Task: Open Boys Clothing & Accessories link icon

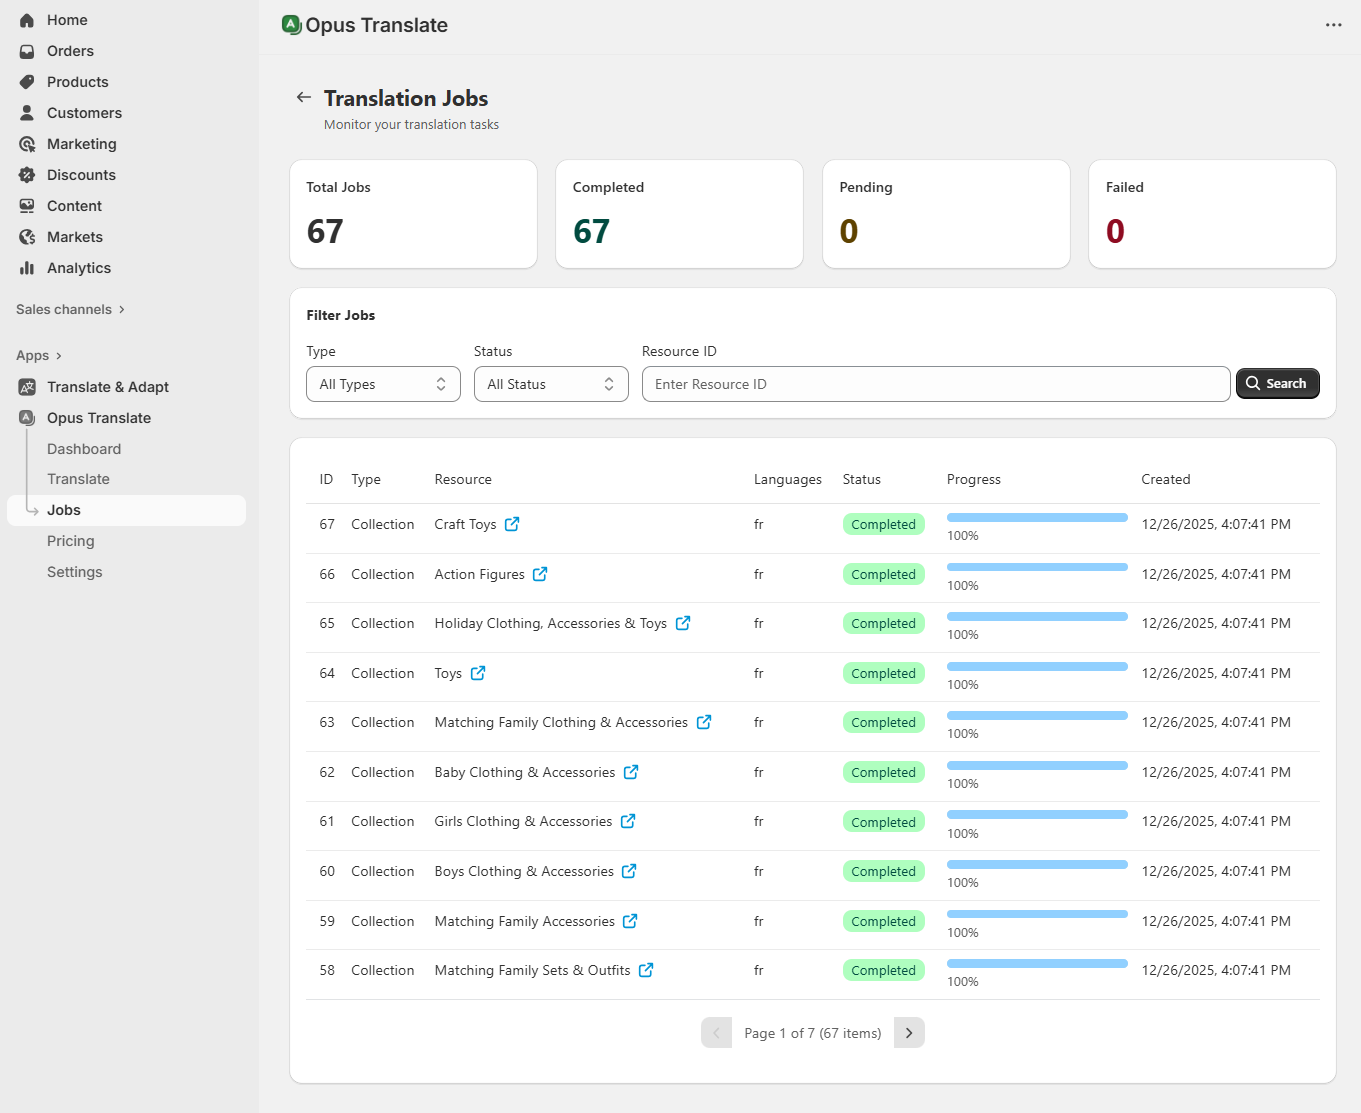Action: (x=629, y=871)
